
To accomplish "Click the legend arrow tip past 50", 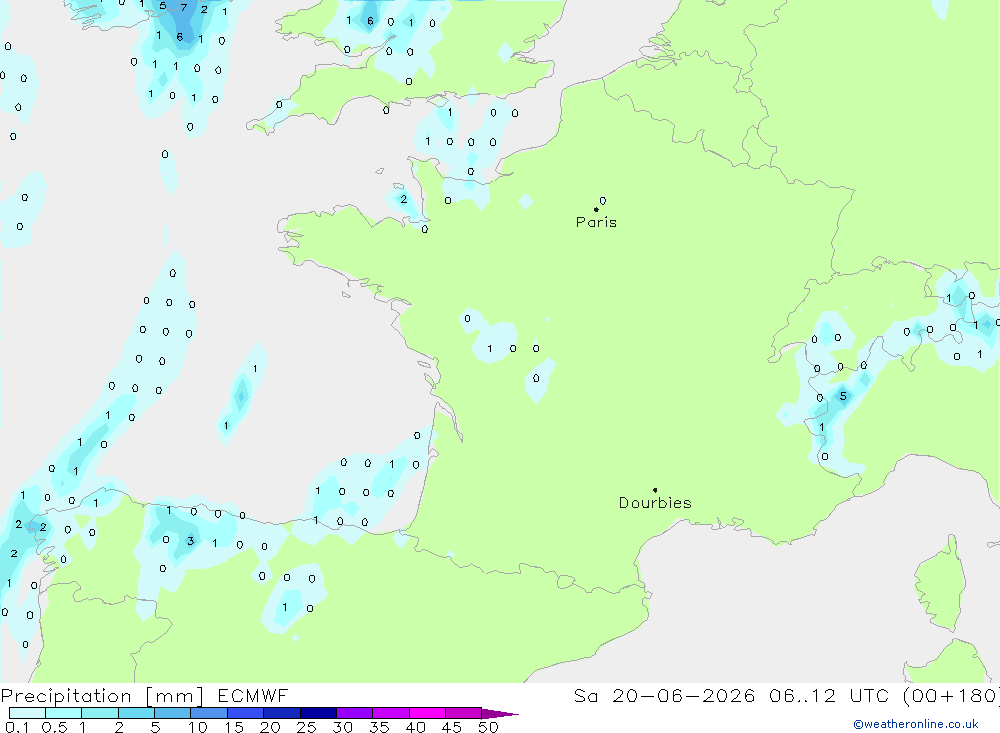I will point(501,714).
